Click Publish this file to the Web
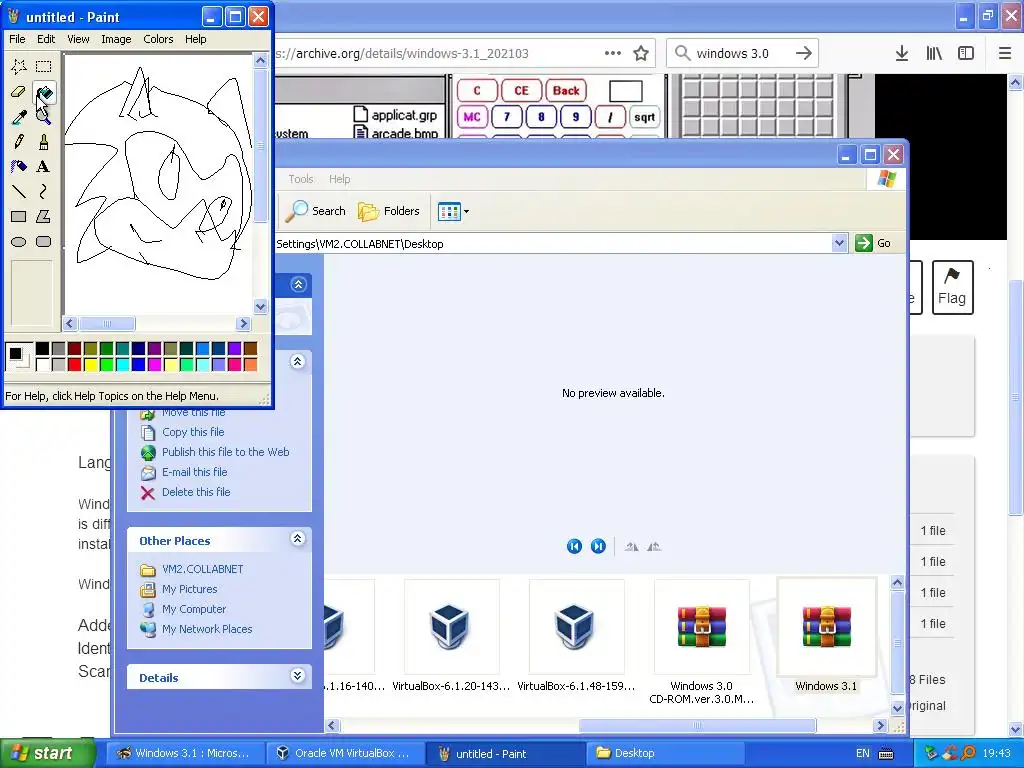Viewport: 1024px width, 768px height. pyautogui.click(x=225, y=452)
